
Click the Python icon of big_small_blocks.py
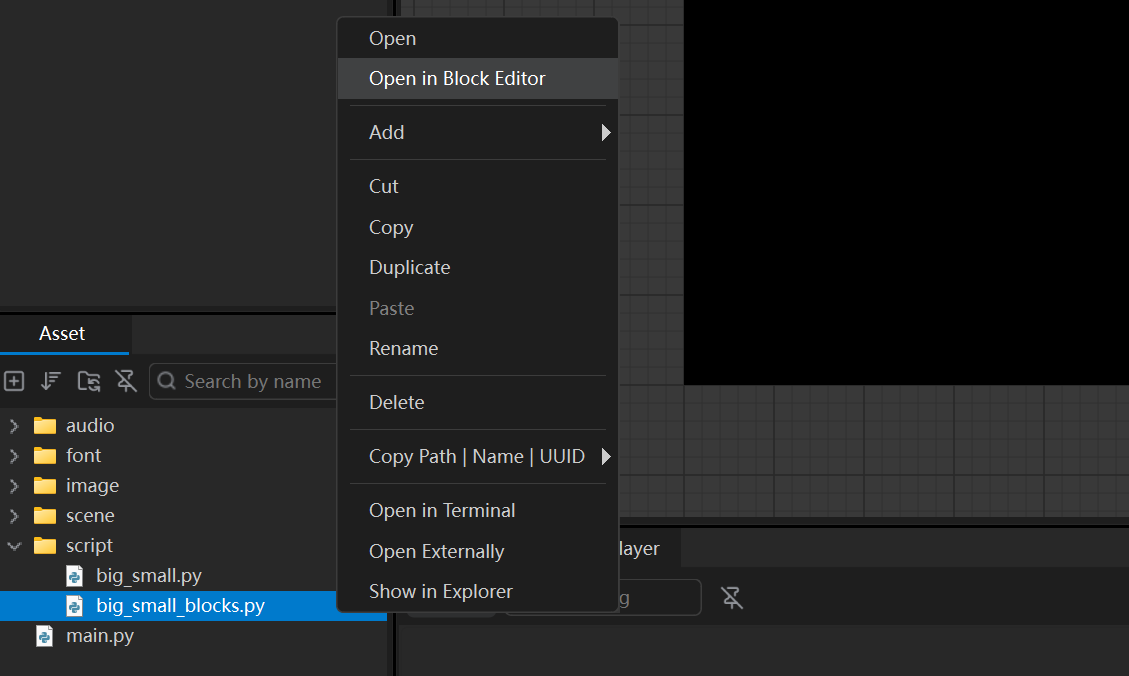tap(74, 606)
